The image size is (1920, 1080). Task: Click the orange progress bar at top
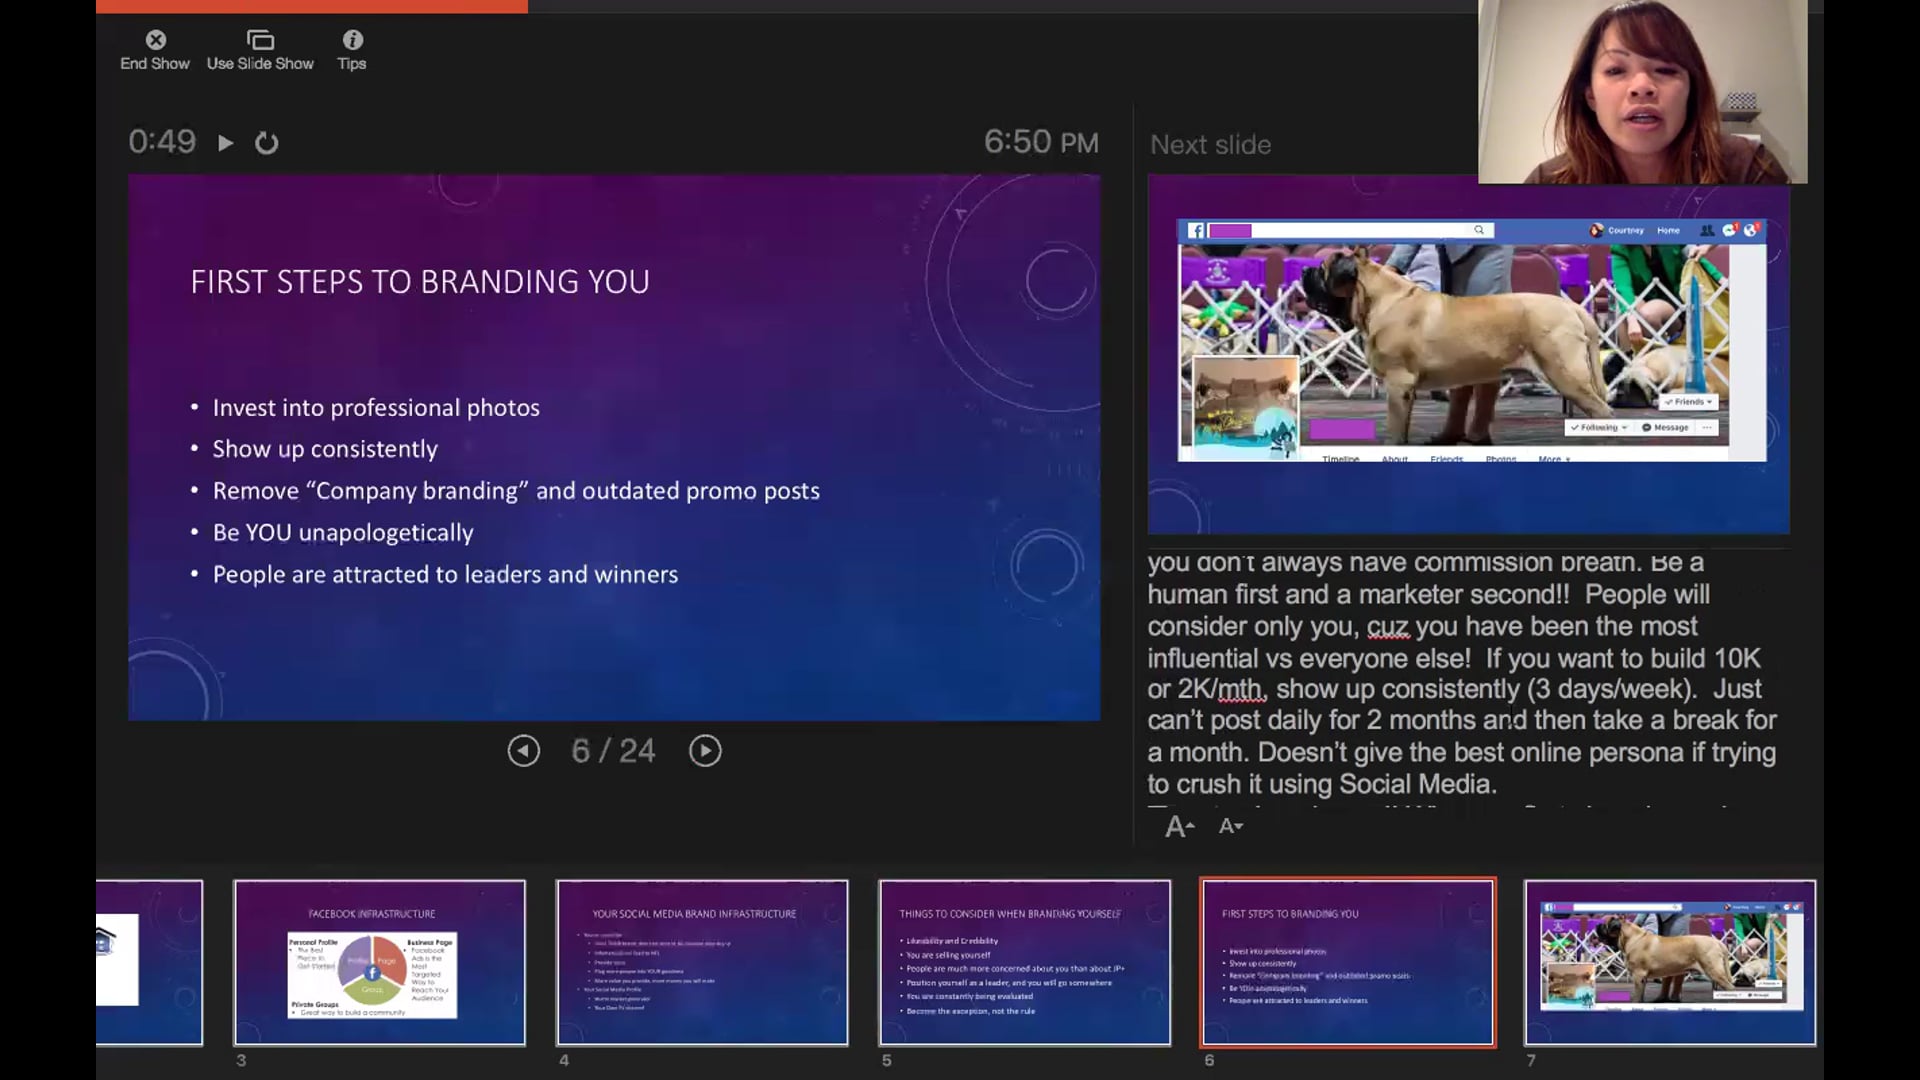coord(312,6)
